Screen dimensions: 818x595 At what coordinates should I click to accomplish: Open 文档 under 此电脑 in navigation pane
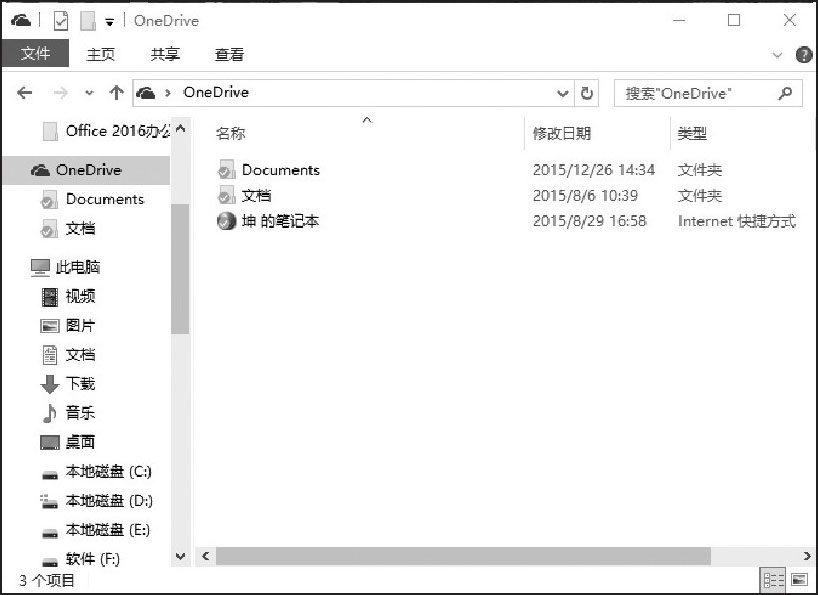coord(68,355)
